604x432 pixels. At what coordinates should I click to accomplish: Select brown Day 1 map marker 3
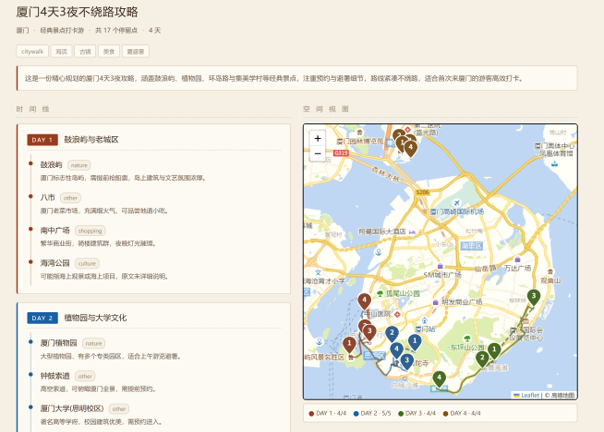(369, 332)
